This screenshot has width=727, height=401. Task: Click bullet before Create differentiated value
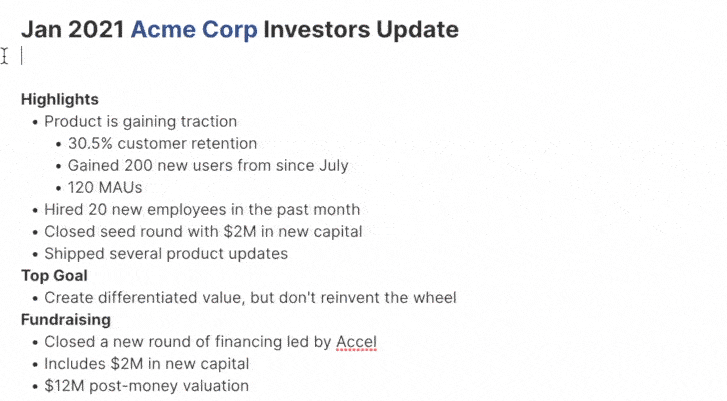pos(35,299)
